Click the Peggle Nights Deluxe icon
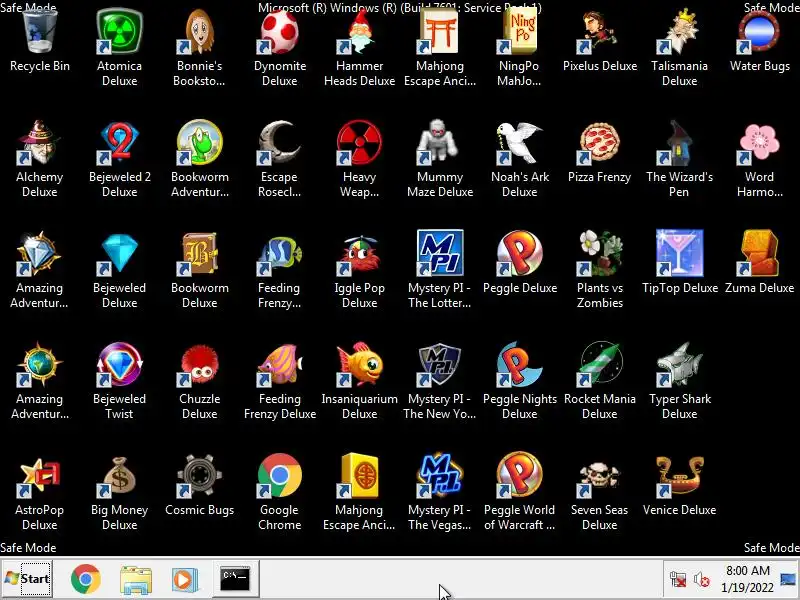The width and height of the screenshot is (800, 600). 519,365
